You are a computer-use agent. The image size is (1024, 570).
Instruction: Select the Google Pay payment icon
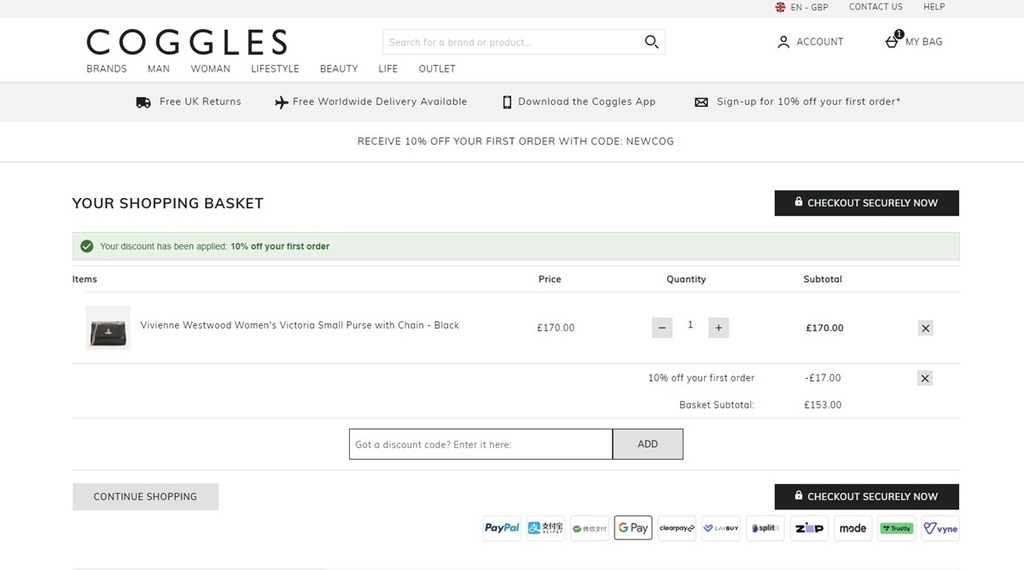pyautogui.click(x=633, y=528)
